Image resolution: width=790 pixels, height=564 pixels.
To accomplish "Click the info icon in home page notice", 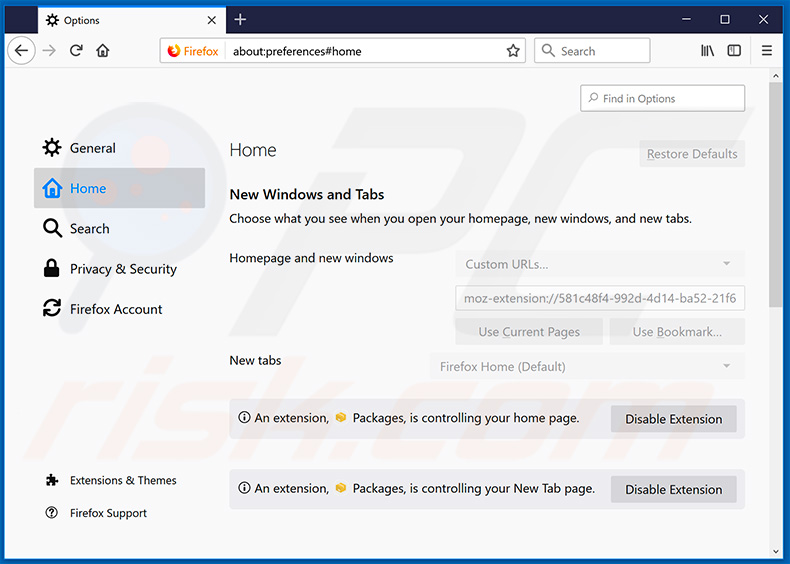I will 244,417.
